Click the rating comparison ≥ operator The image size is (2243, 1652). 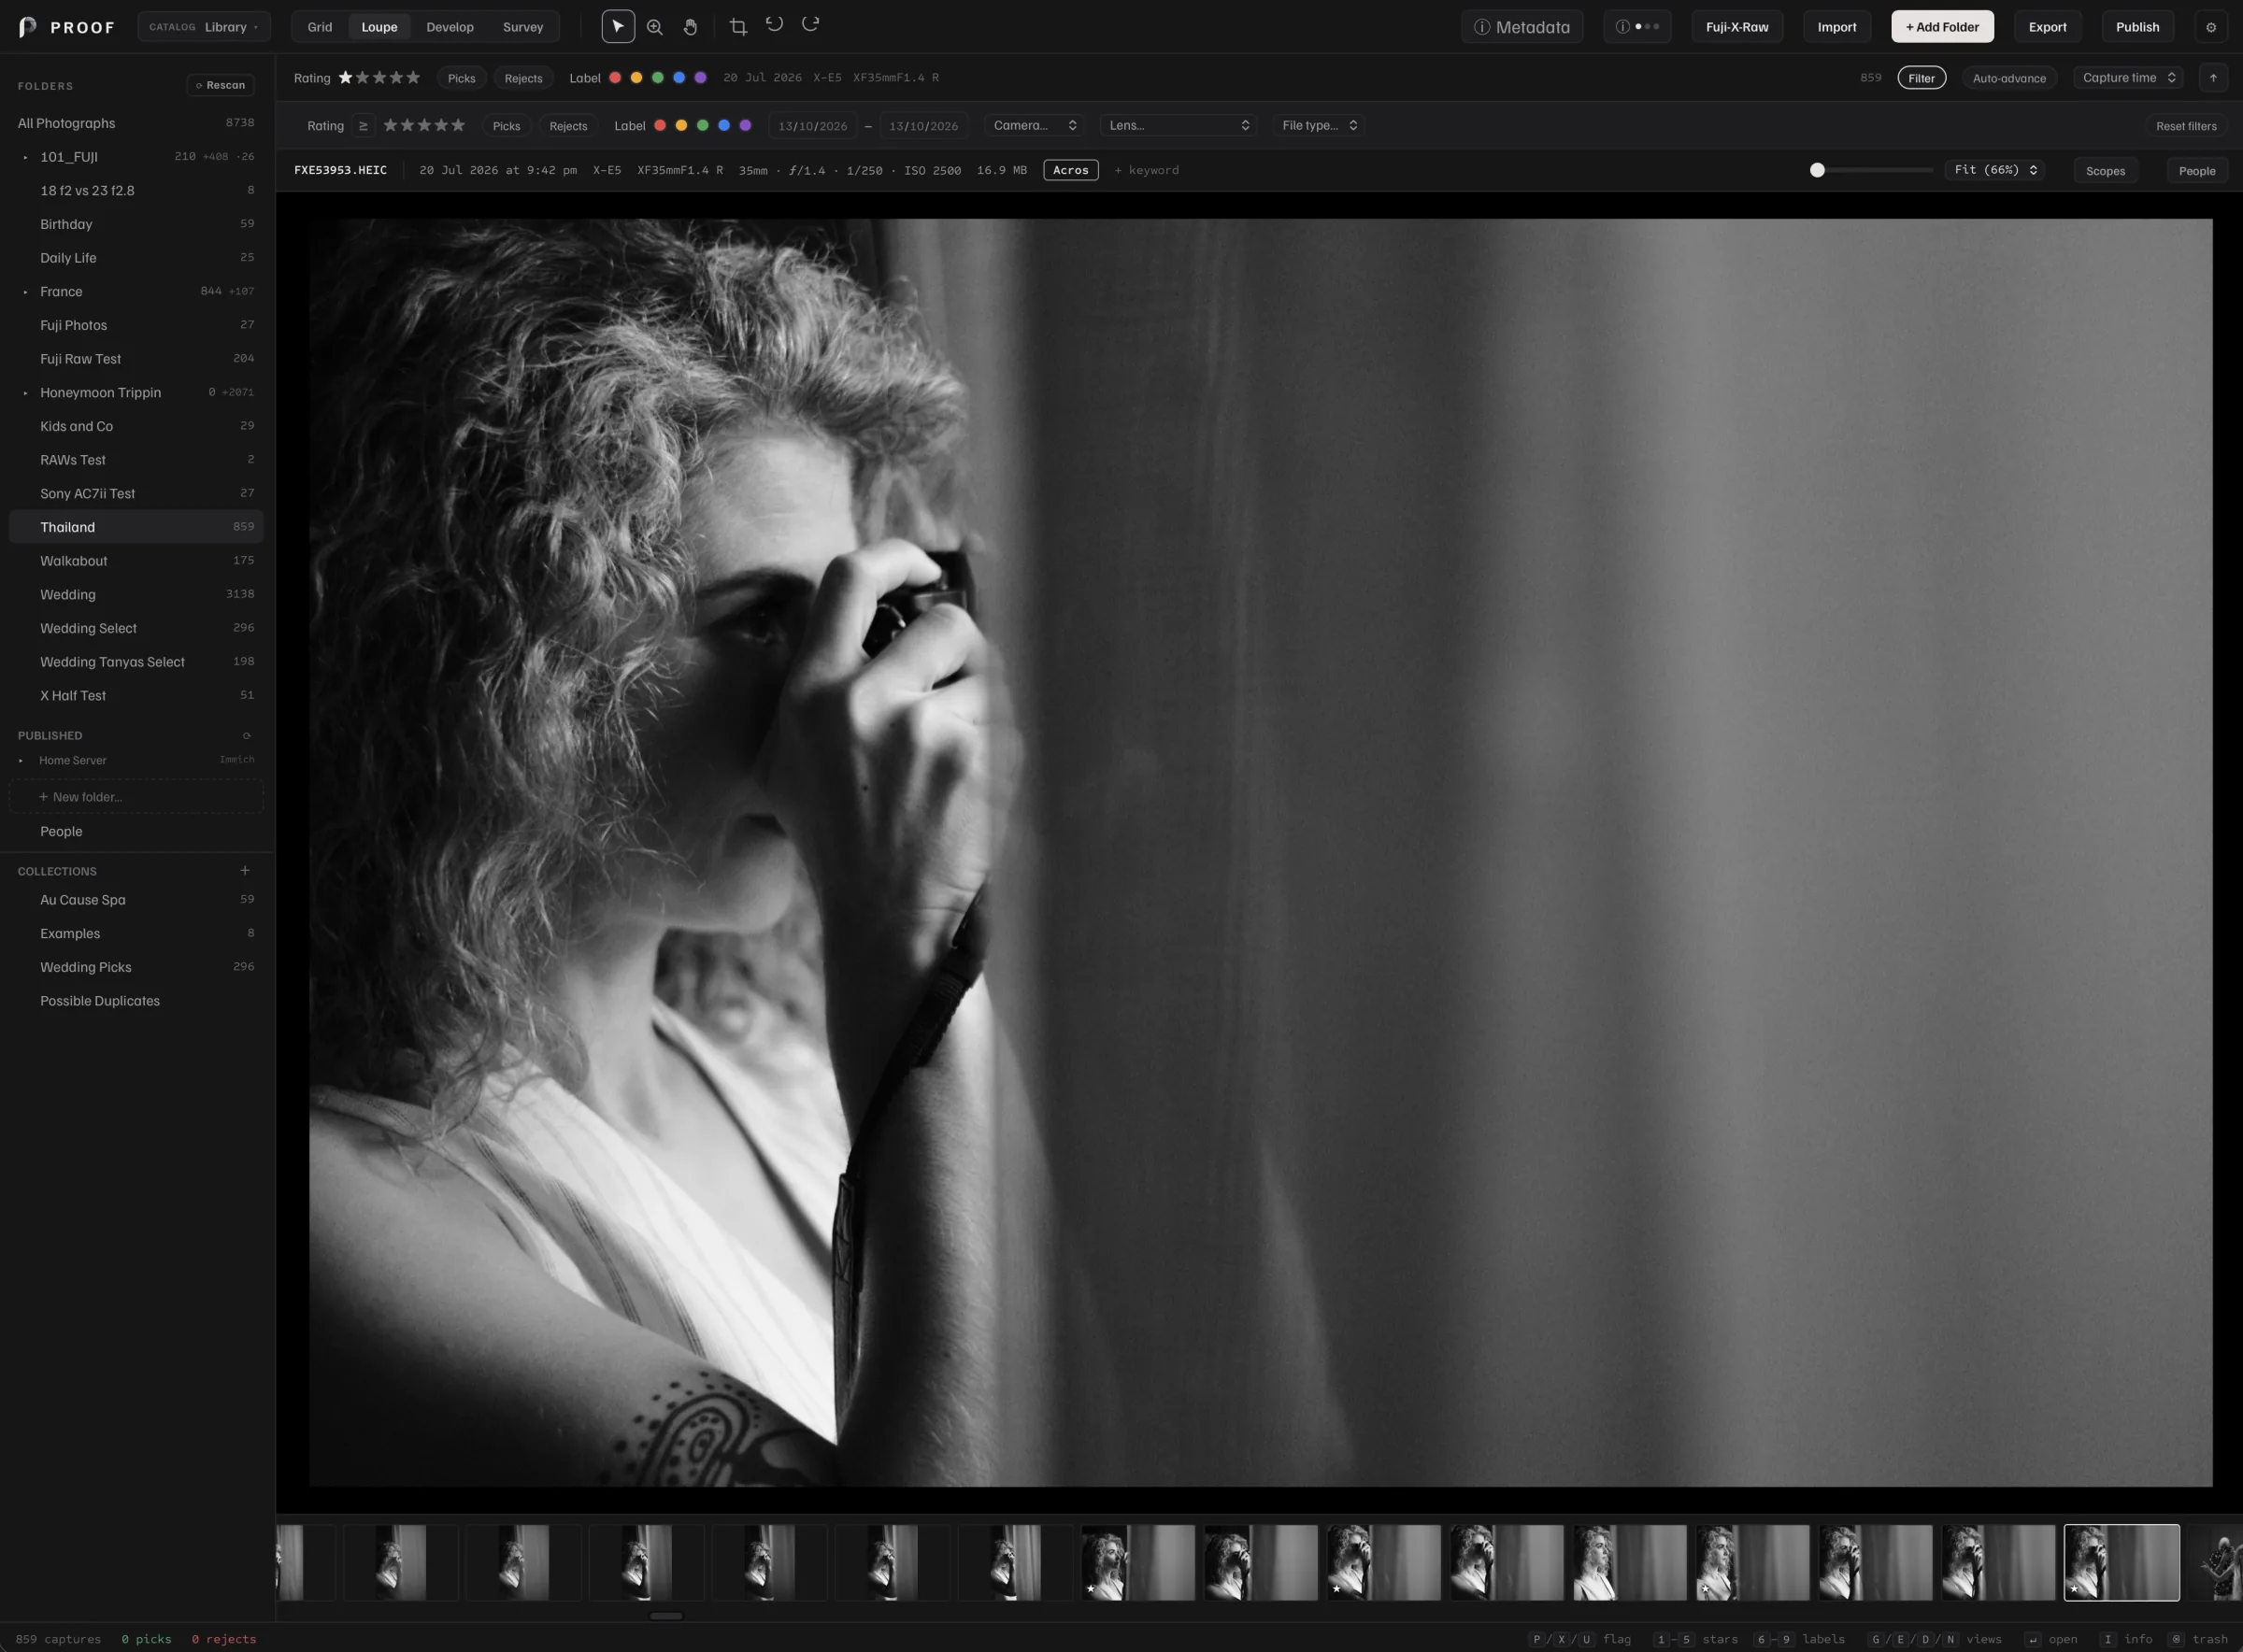coord(363,126)
